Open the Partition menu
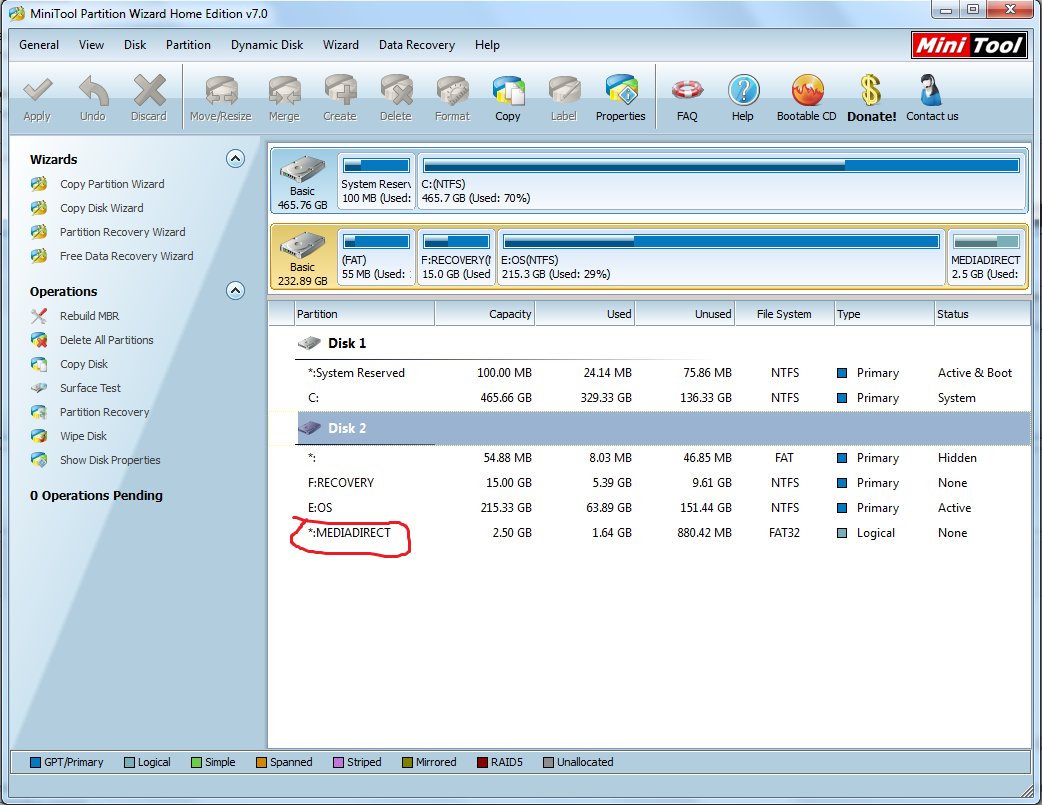1042x805 pixels. 189,45
